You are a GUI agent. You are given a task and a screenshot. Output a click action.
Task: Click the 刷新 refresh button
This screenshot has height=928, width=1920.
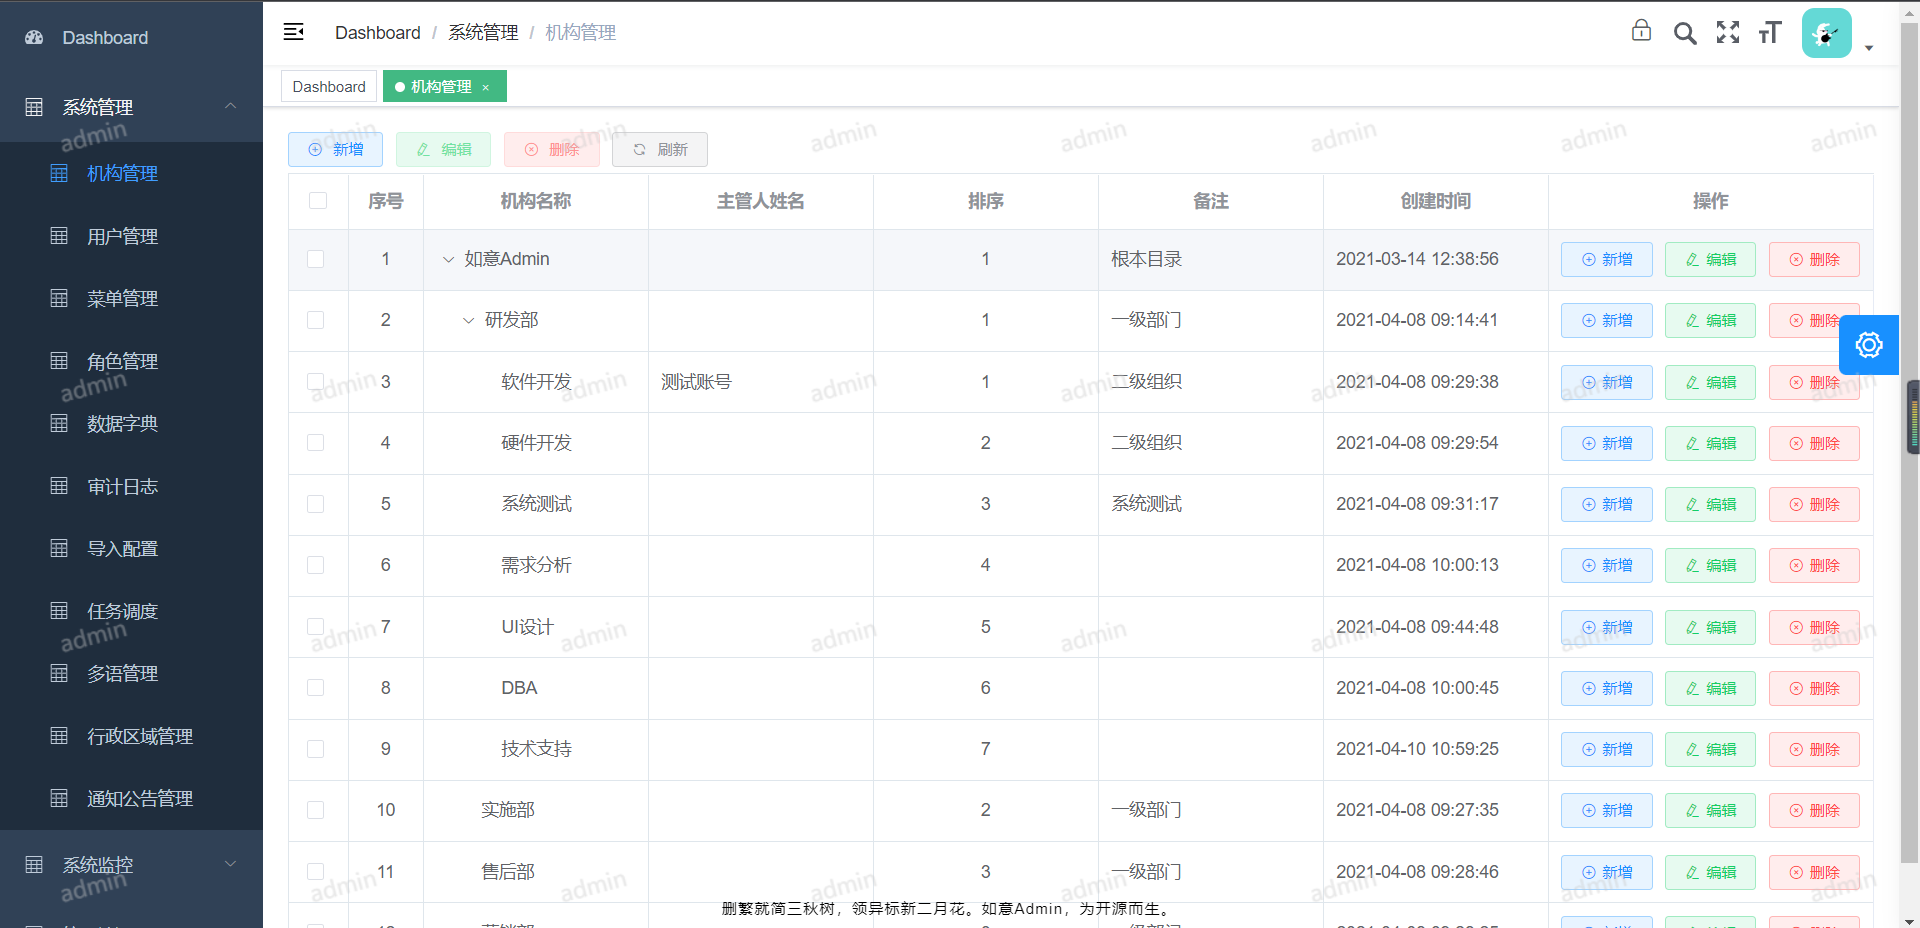pos(660,149)
